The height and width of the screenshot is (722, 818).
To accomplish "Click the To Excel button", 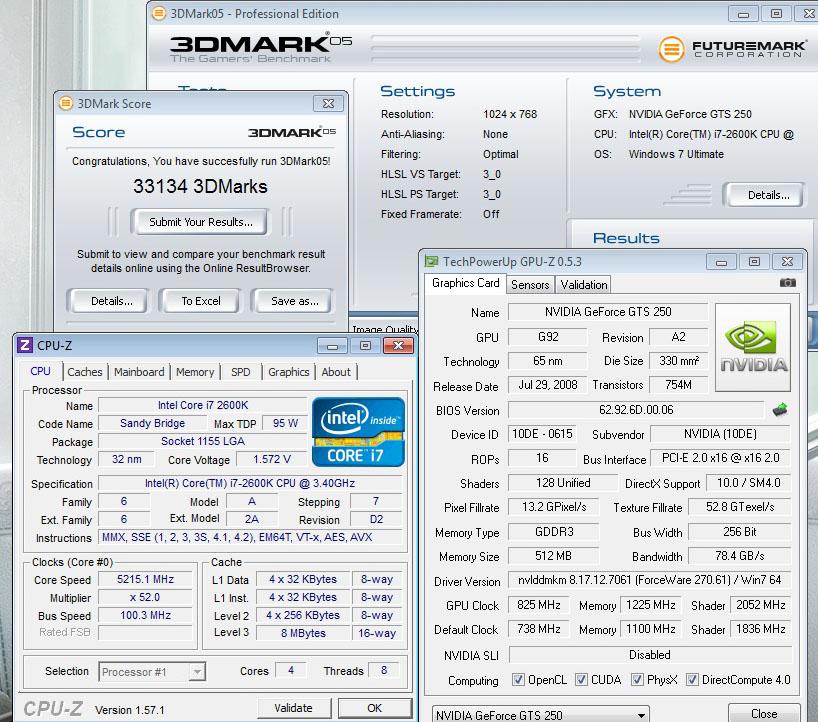I will point(201,301).
